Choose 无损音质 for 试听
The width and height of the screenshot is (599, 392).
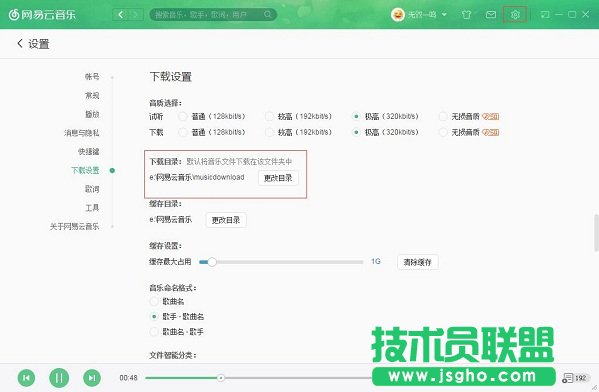tap(443, 116)
